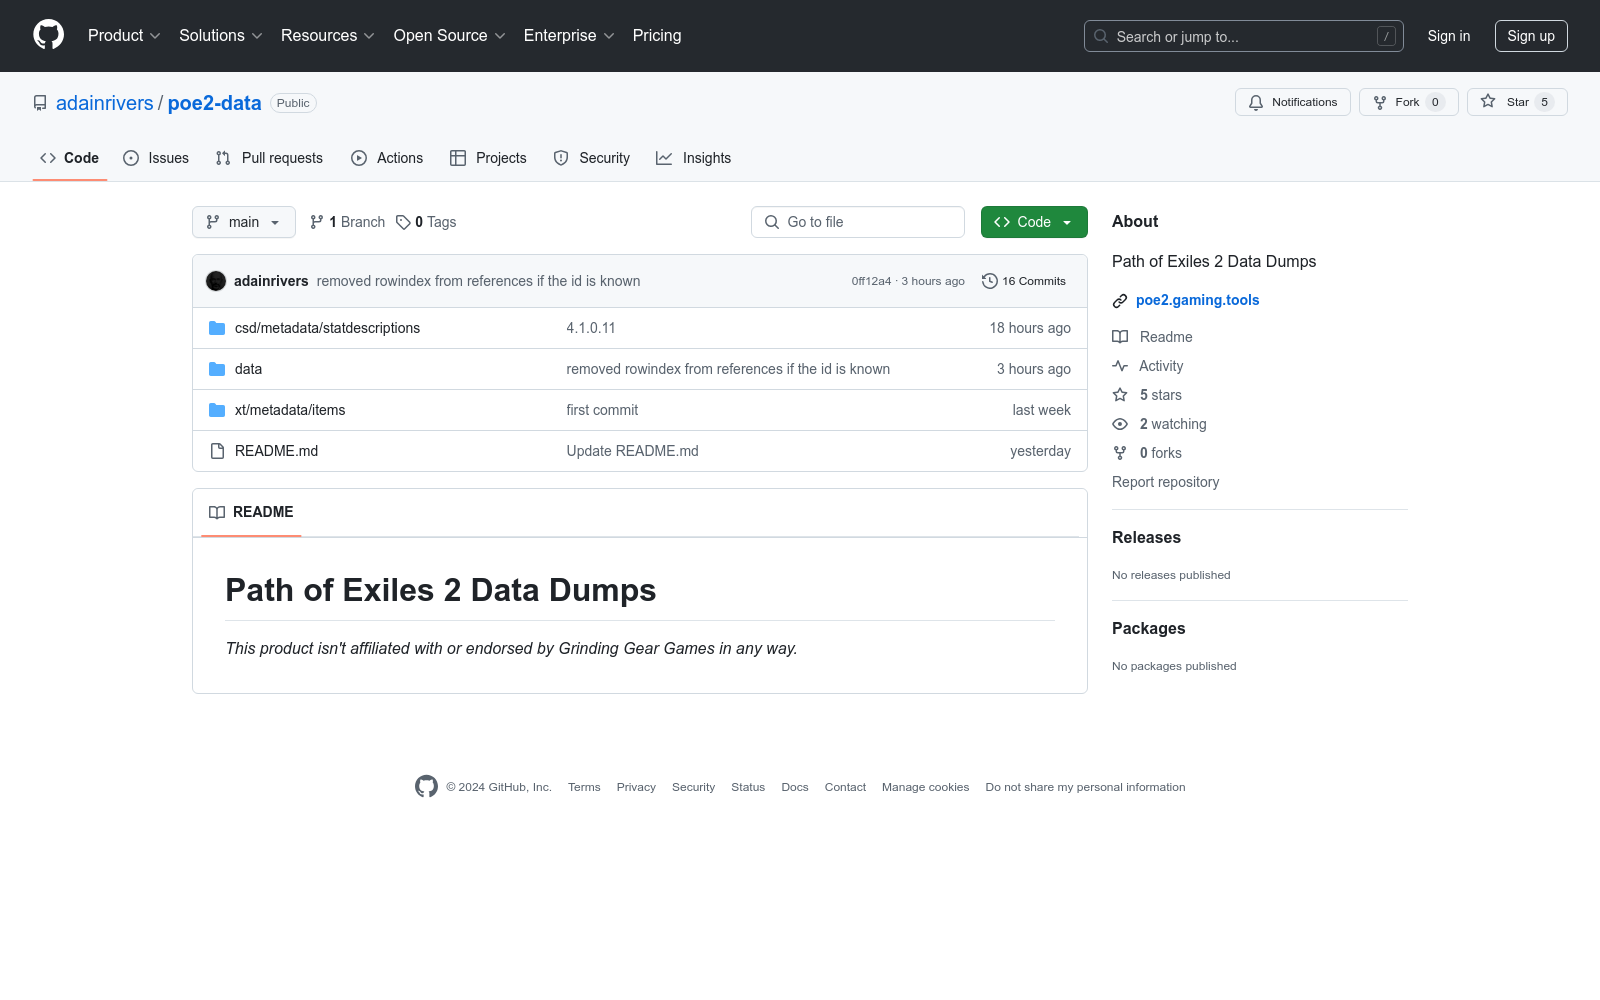Viewport: 1600px width, 1000px height.
Task: Expand the green Code dropdown
Action: click(1034, 222)
